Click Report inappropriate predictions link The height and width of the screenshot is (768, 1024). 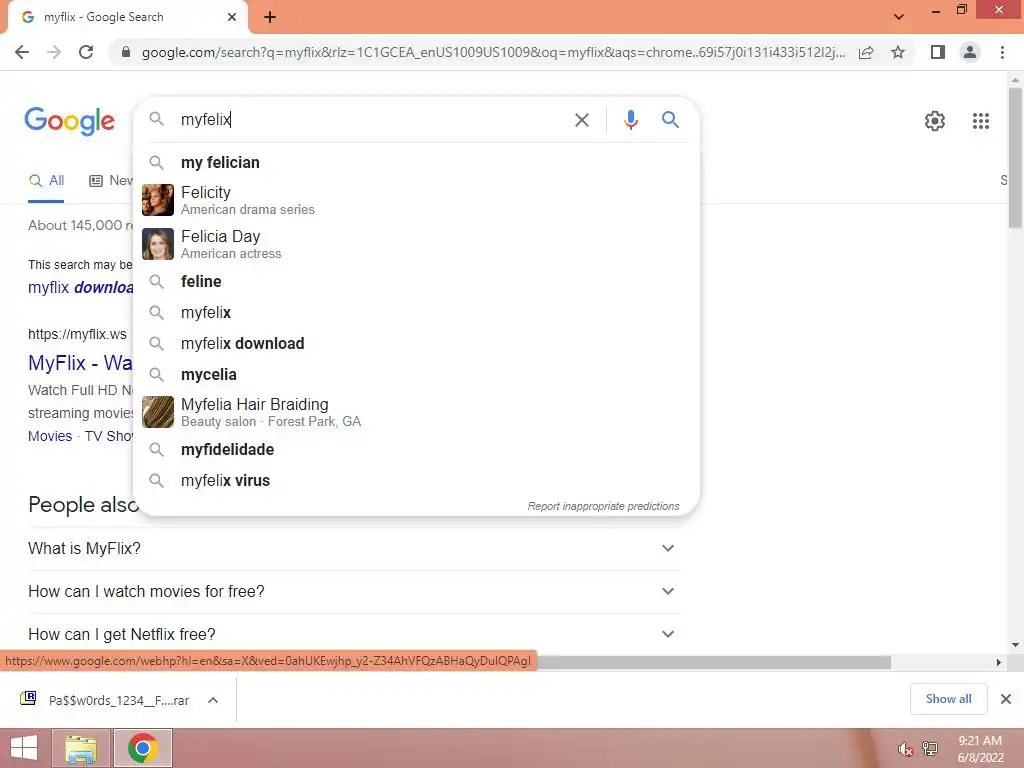(x=603, y=506)
